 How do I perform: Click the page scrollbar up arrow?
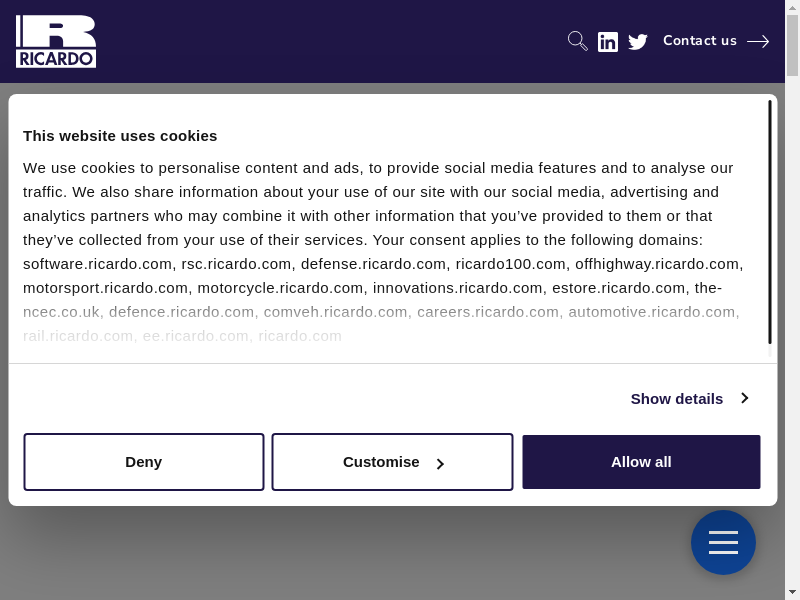792,8
